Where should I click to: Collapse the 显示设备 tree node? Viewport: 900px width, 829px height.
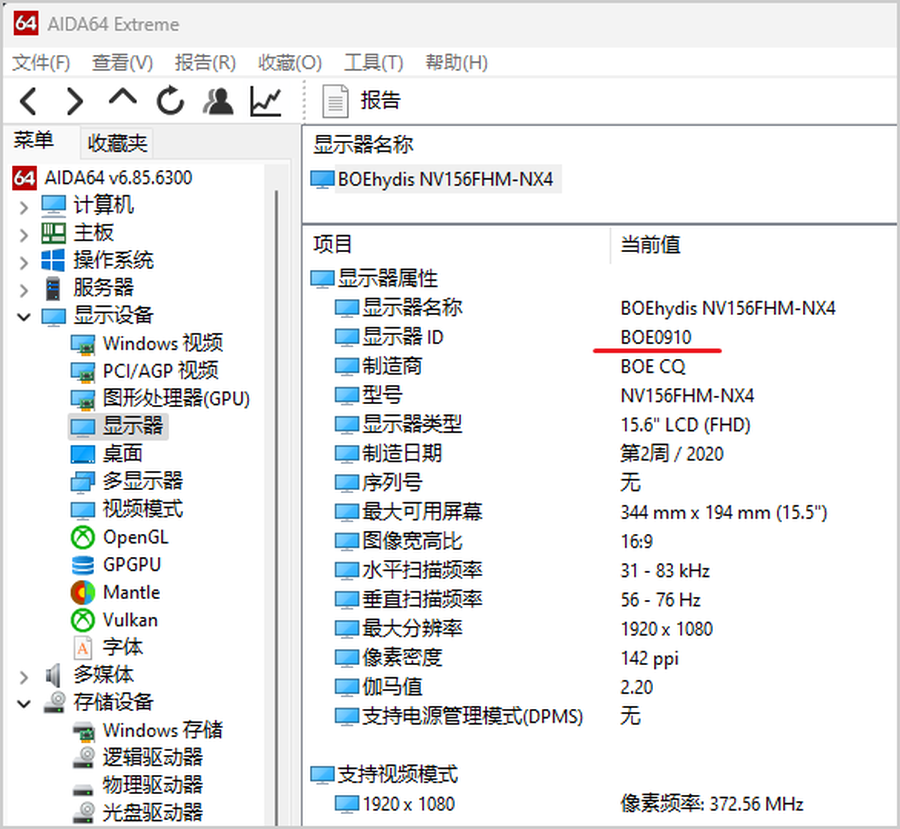24,316
